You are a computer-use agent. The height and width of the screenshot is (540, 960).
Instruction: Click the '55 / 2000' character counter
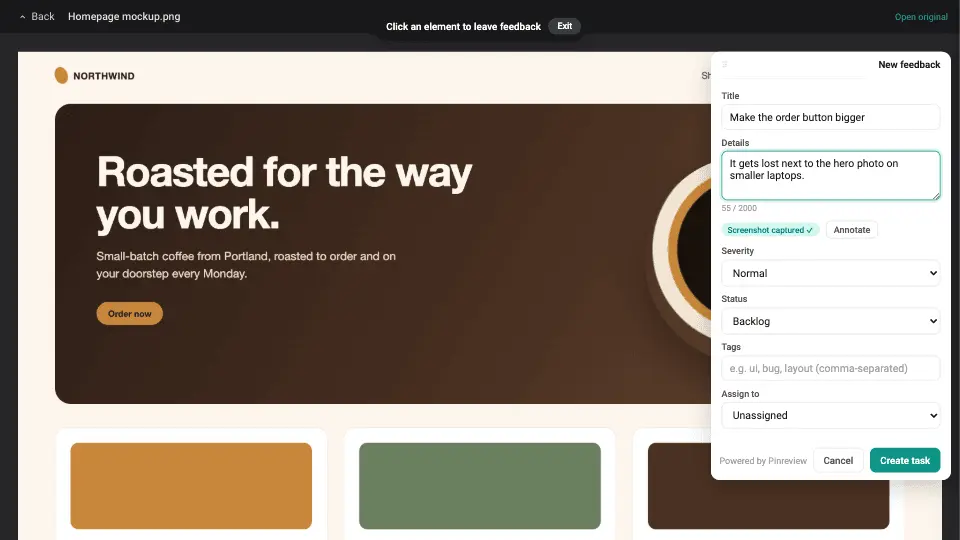(739, 208)
